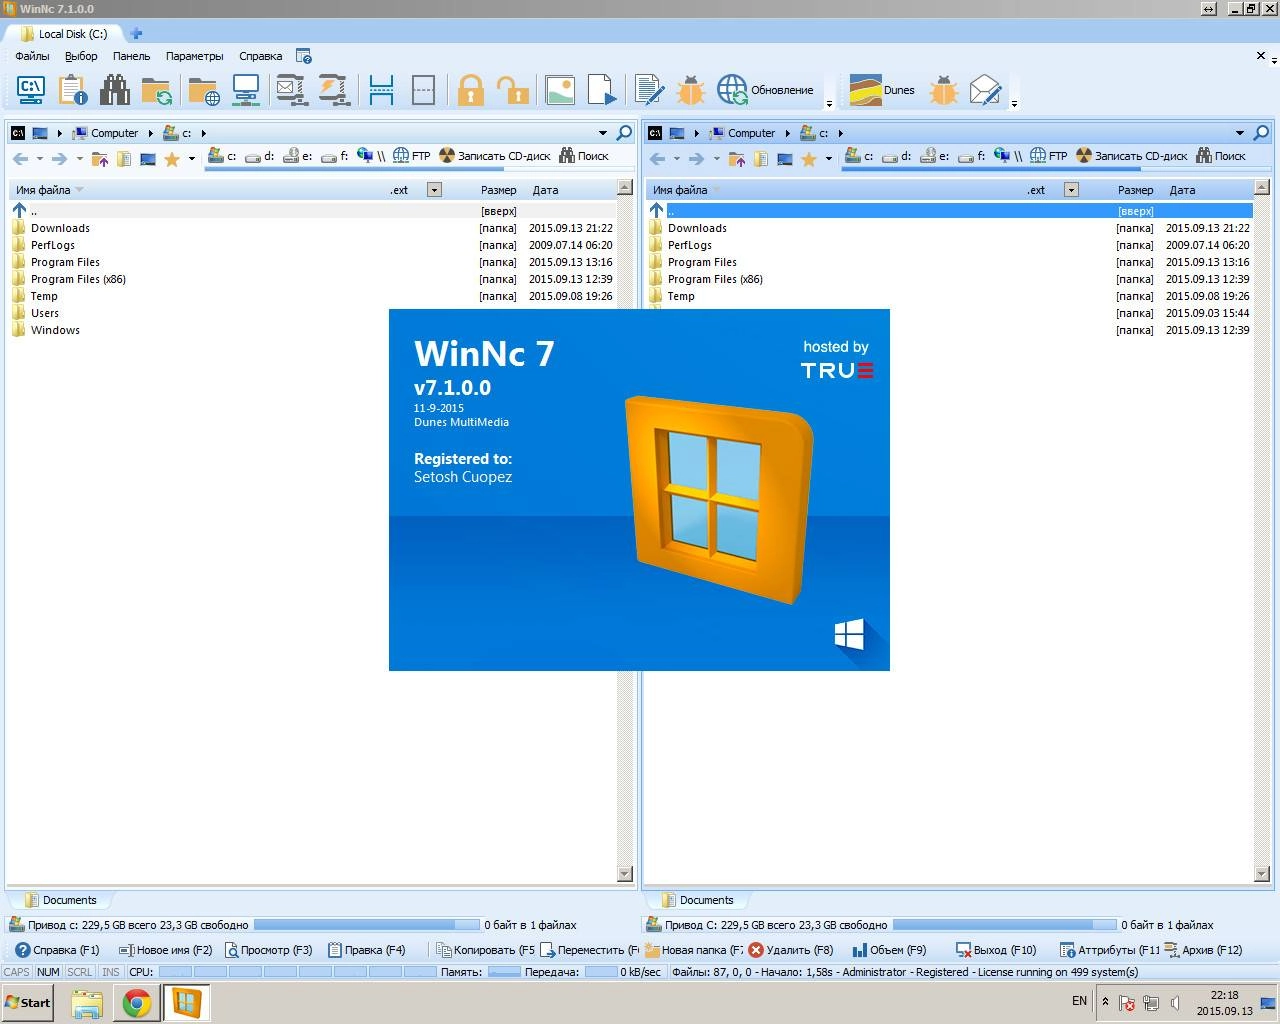This screenshot has width=1280, height=1024.
Task: Add a new tab with the plus icon
Action: click(x=136, y=33)
